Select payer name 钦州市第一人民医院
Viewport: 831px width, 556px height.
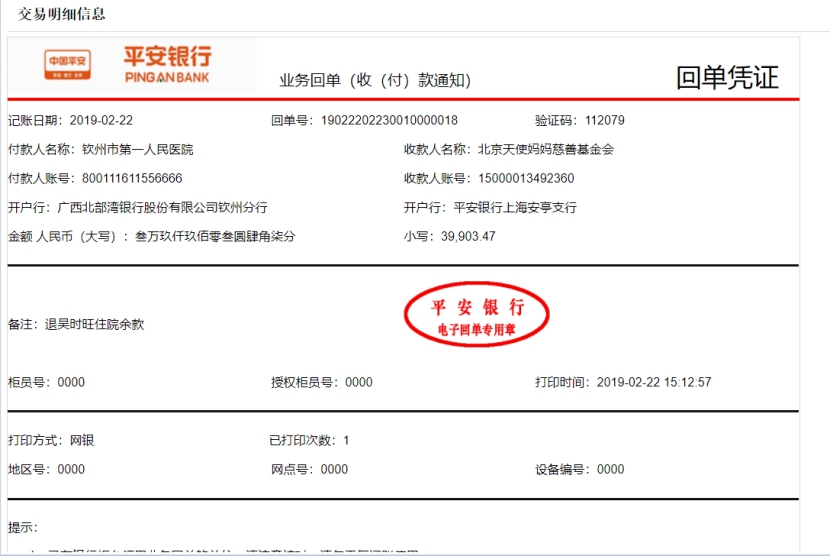point(138,149)
